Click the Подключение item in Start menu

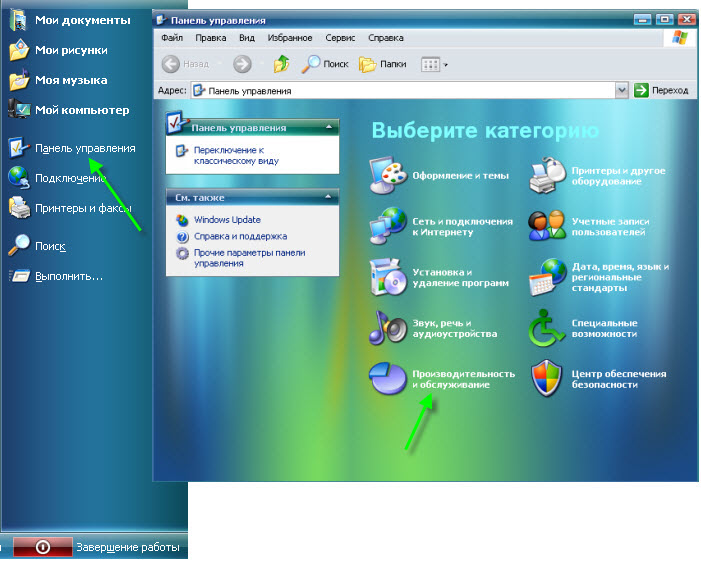[57, 178]
